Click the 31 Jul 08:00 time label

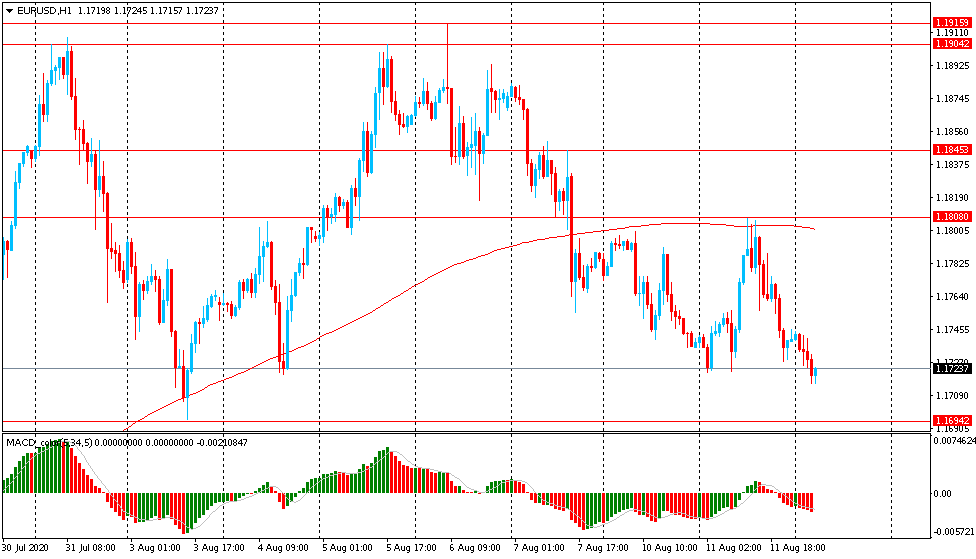(x=91, y=548)
